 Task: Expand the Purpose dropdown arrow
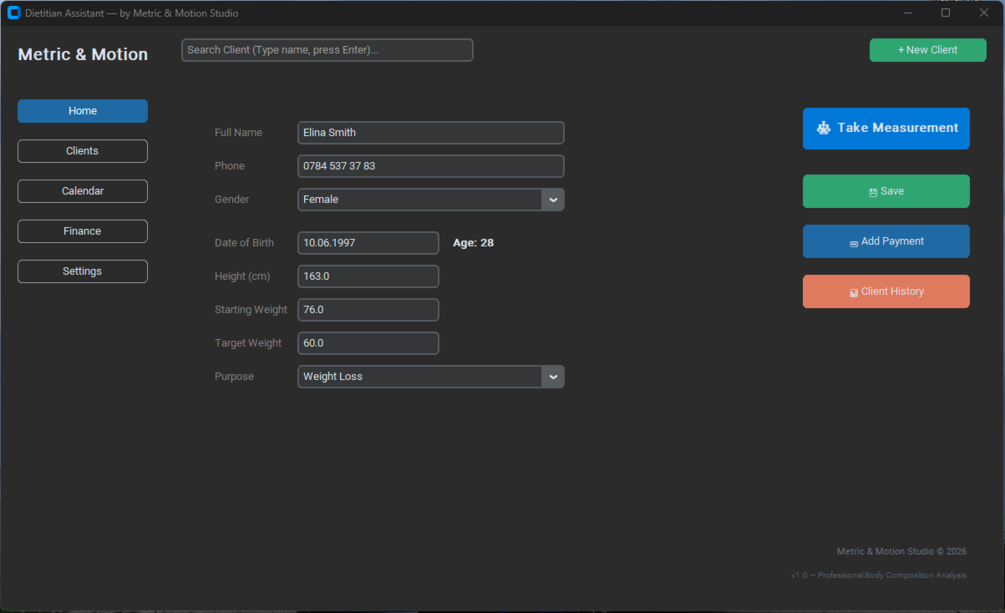point(553,376)
